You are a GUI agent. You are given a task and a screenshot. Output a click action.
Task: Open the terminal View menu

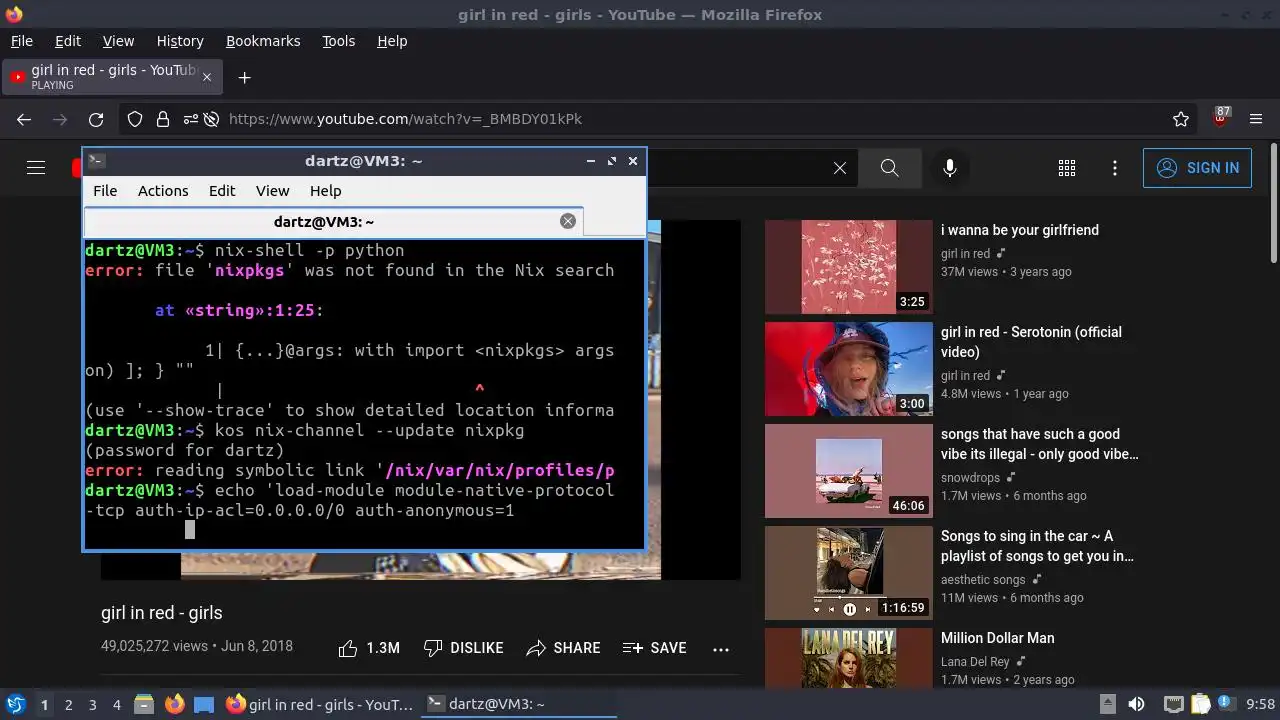[x=272, y=191]
